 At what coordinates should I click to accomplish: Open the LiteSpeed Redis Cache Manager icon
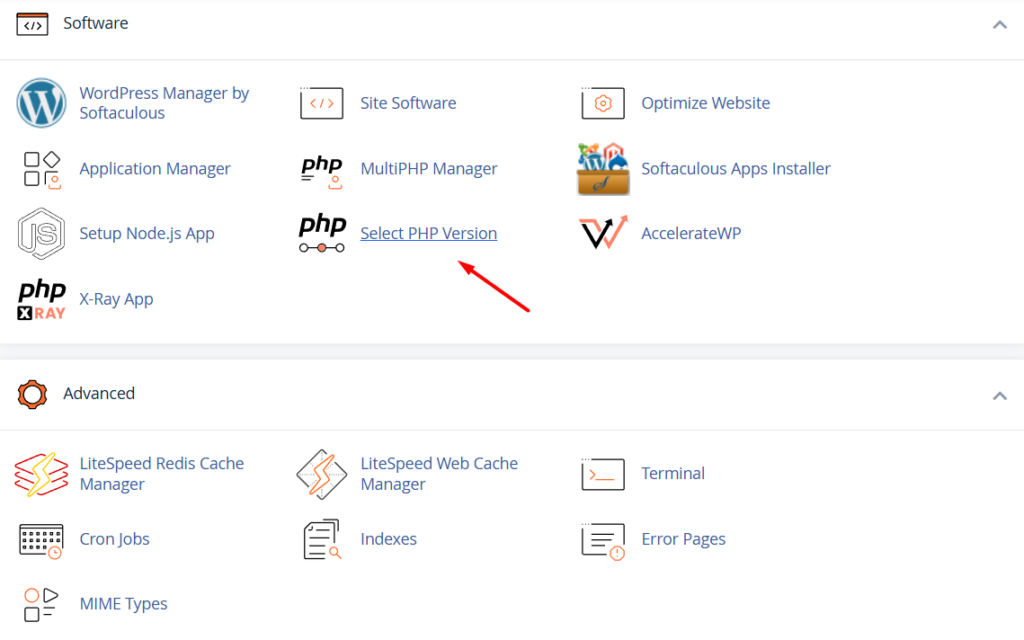(41, 474)
